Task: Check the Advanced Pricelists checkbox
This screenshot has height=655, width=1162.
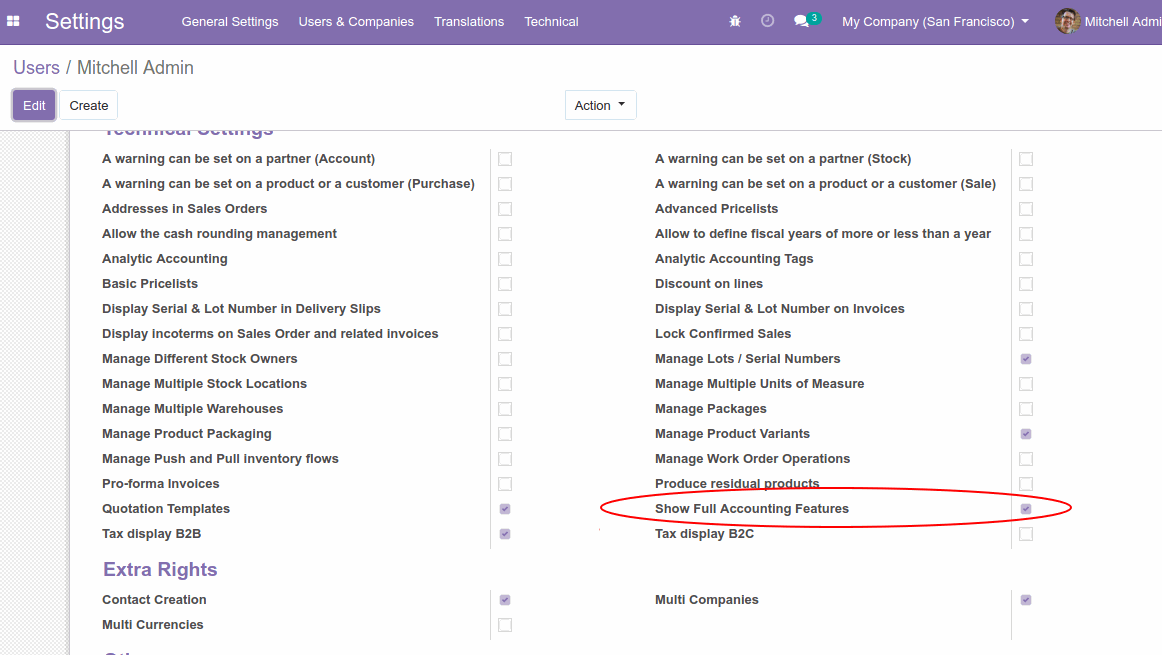Action: [x=1026, y=209]
